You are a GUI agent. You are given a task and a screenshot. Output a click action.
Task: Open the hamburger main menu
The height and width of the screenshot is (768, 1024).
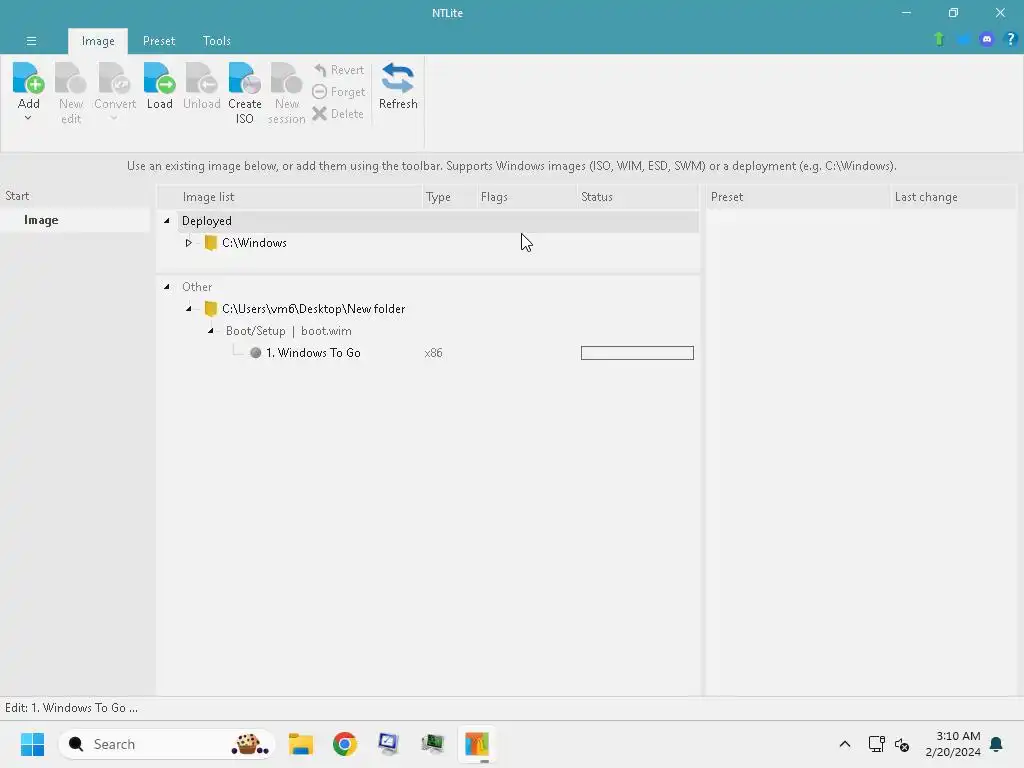[x=31, y=40]
